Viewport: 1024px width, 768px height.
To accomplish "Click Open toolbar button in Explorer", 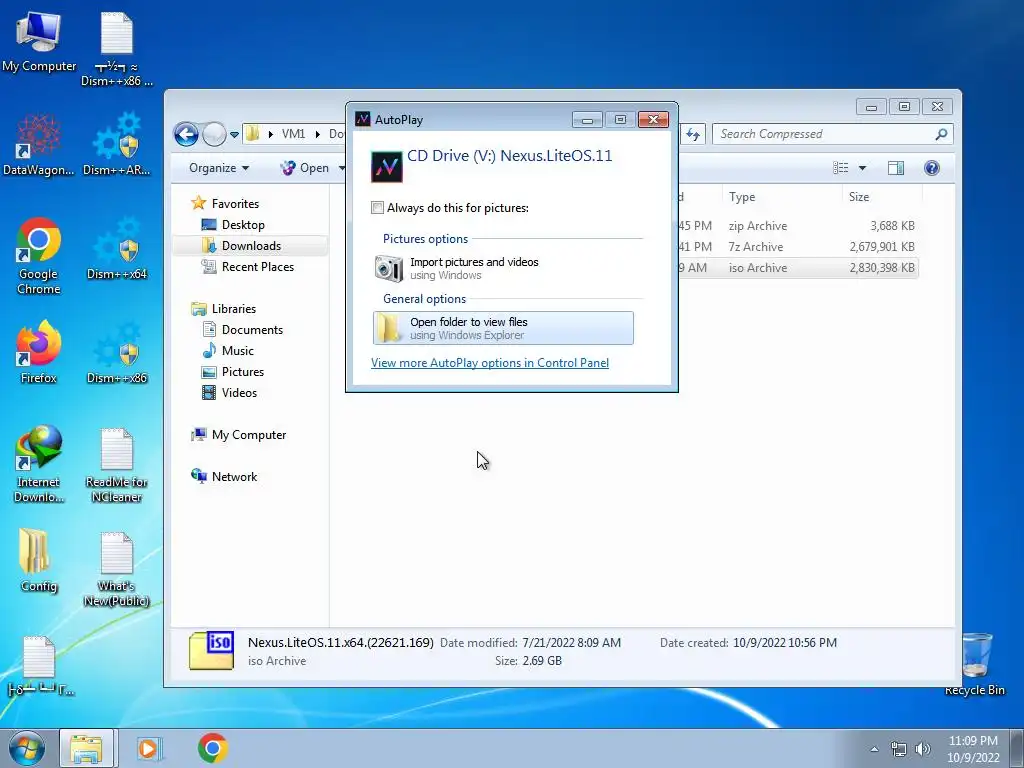I will point(305,168).
